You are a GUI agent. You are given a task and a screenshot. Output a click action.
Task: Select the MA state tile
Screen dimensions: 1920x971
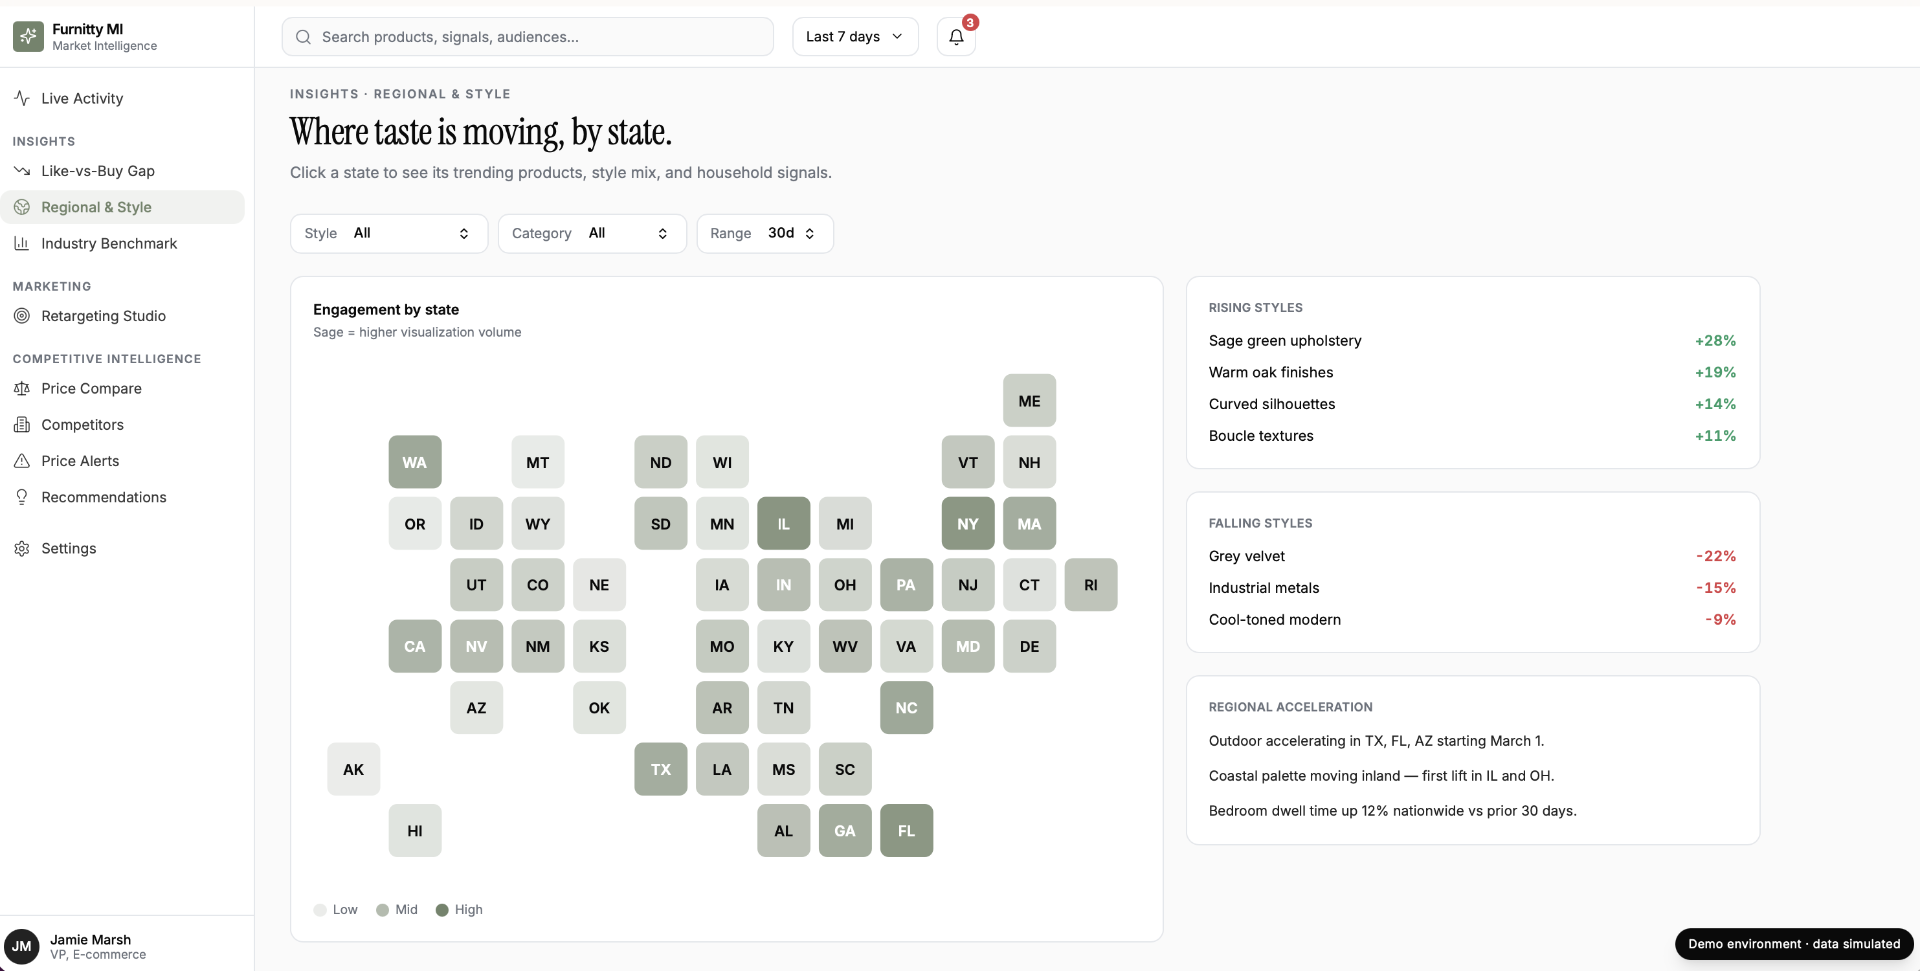tap(1030, 523)
